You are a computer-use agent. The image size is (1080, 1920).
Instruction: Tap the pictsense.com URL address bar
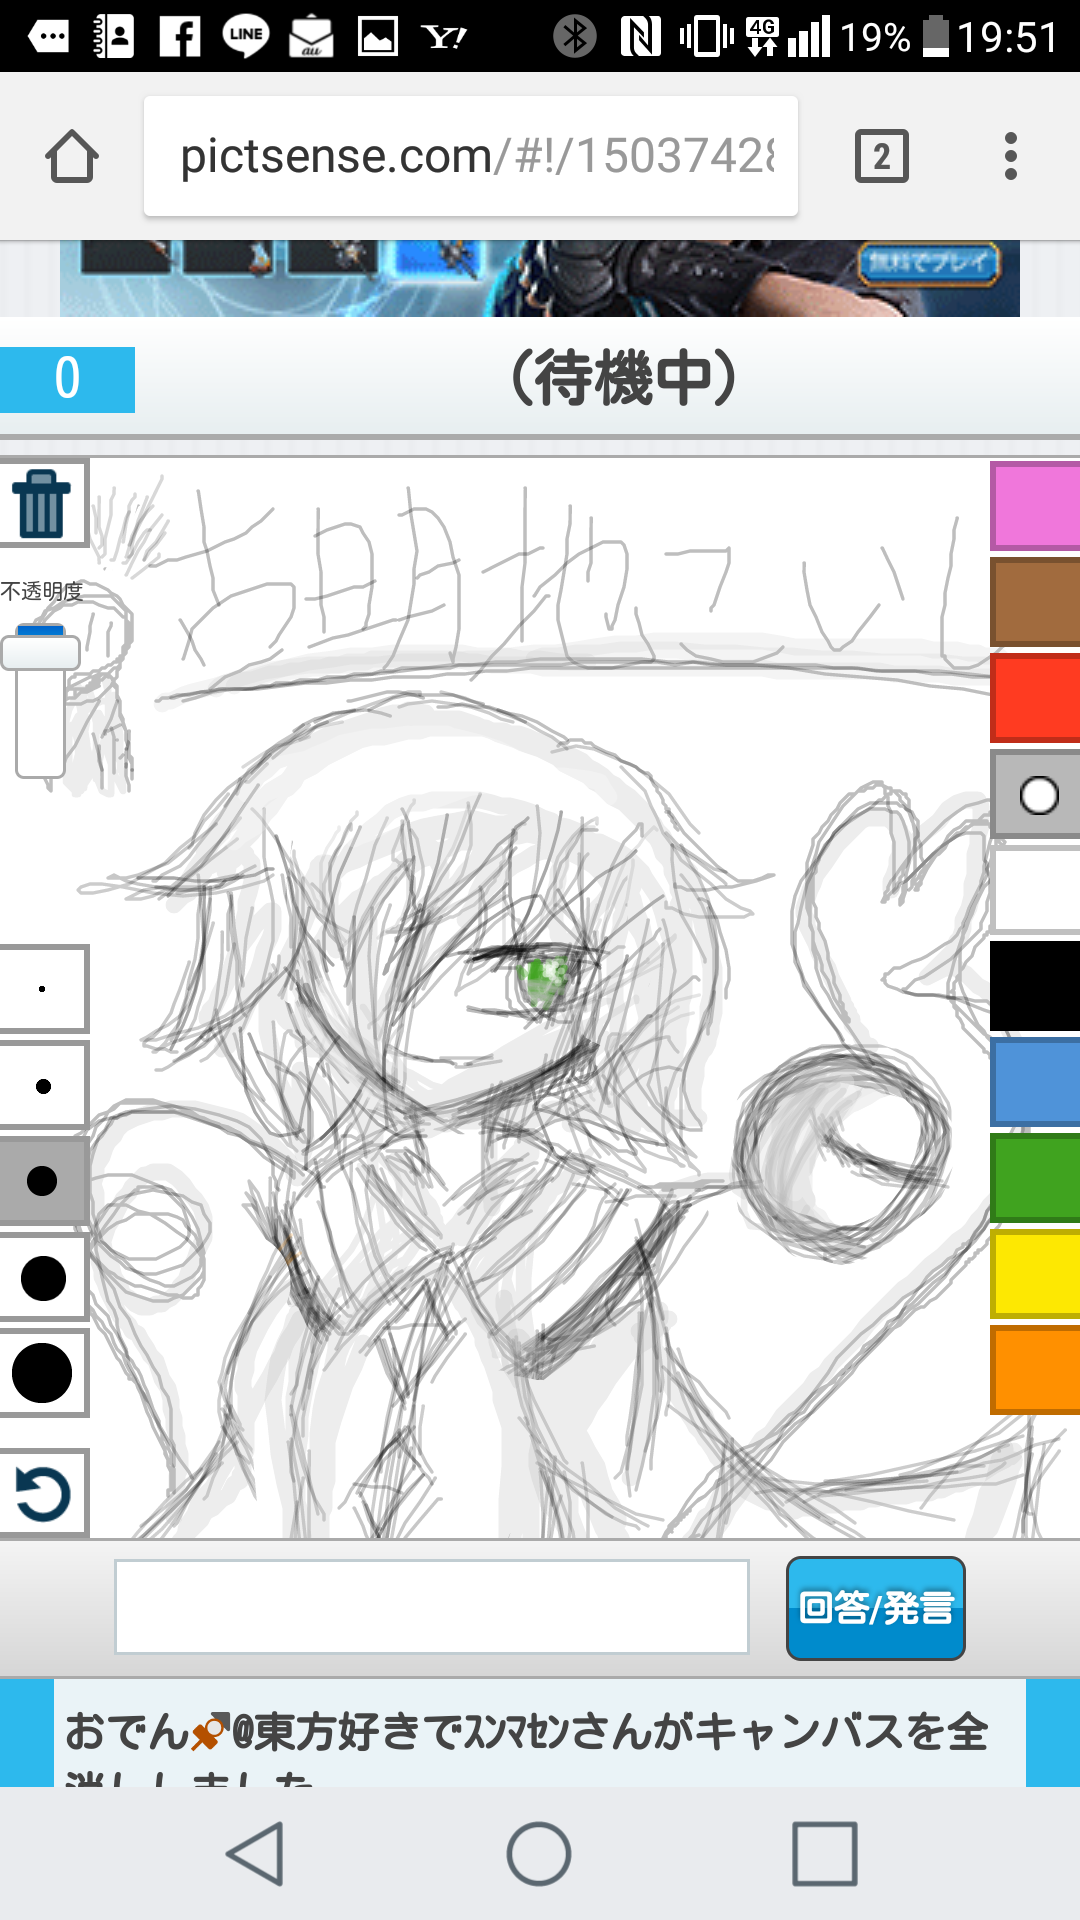point(470,157)
